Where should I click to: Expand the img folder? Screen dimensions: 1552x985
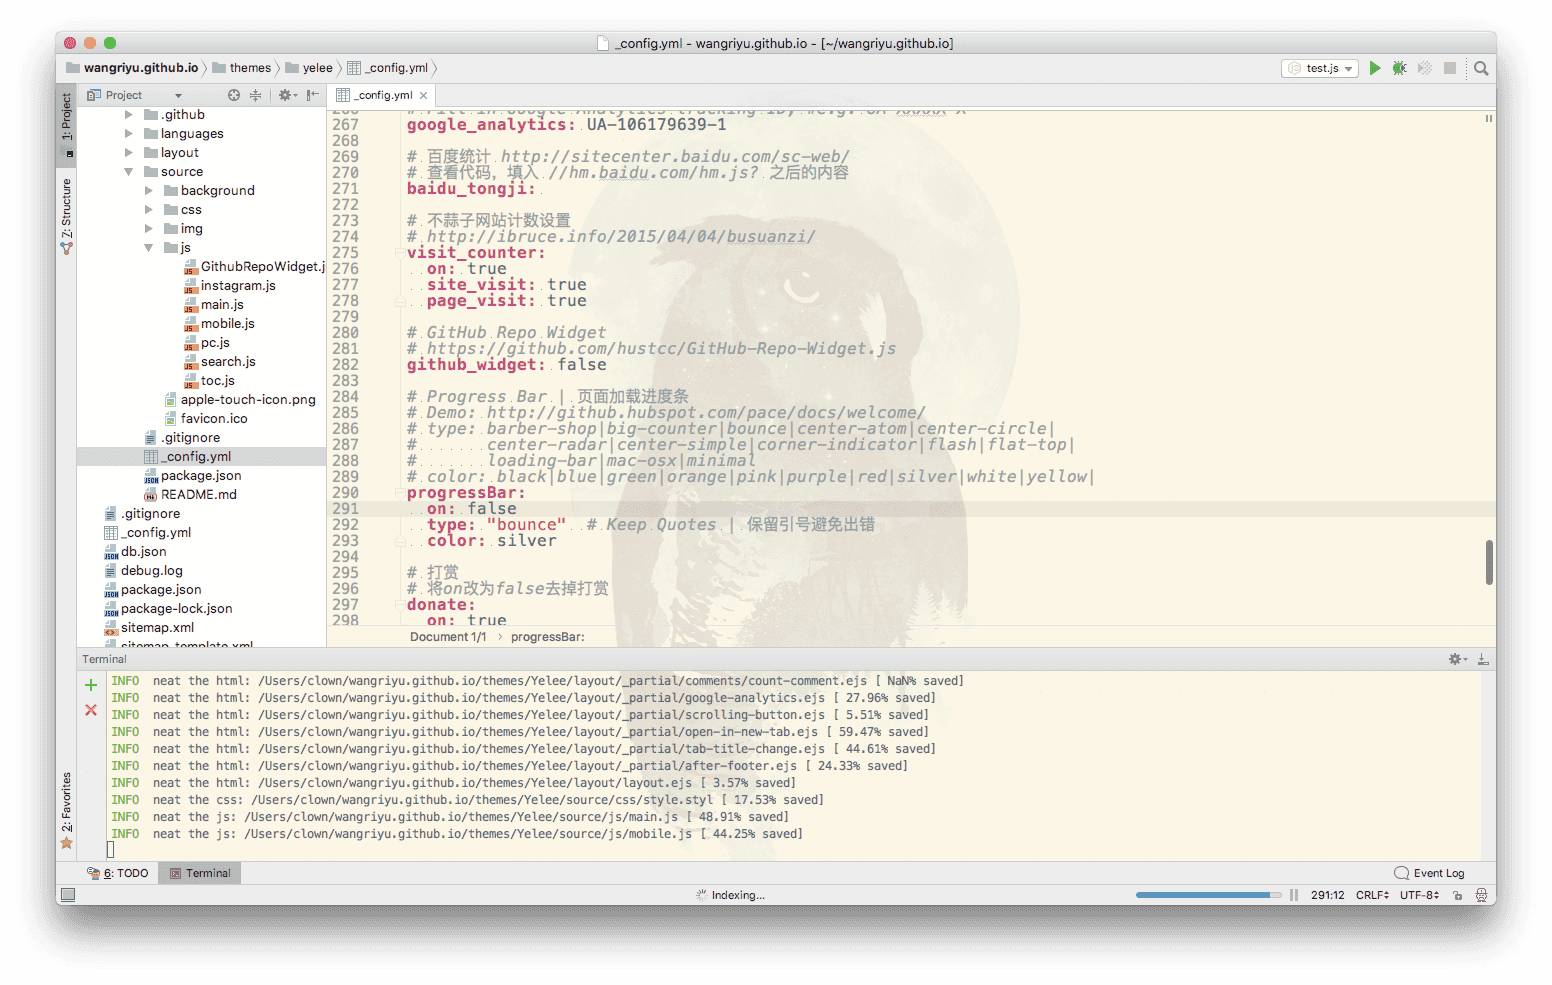click(148, 229)
